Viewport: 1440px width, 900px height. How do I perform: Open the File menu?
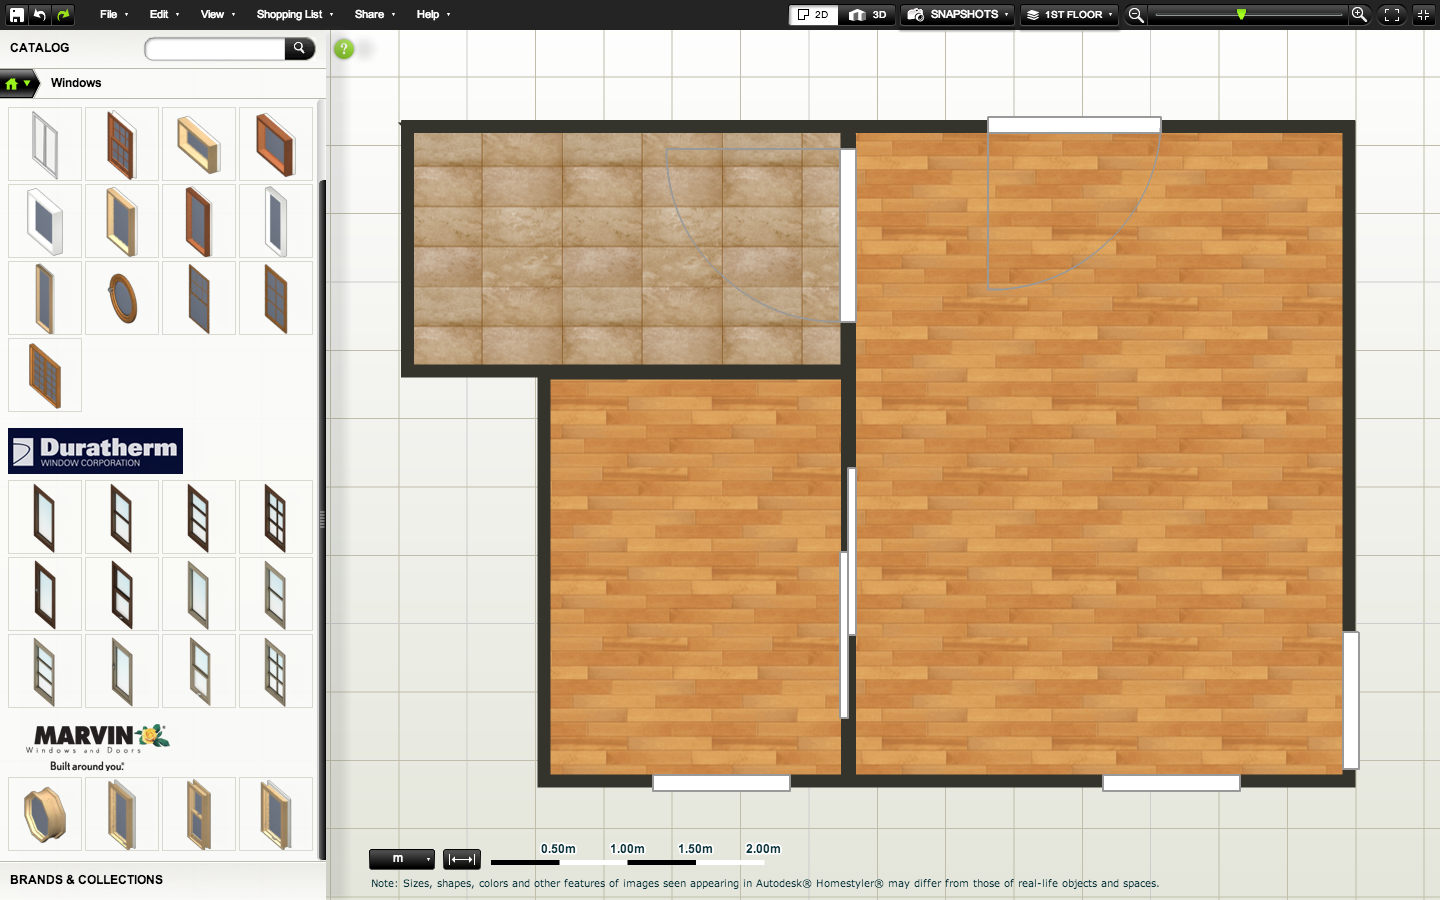[113, 15]
